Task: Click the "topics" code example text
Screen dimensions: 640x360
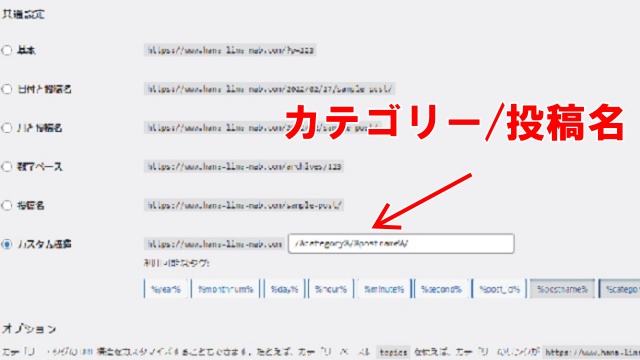Action: tap(393, 352)
